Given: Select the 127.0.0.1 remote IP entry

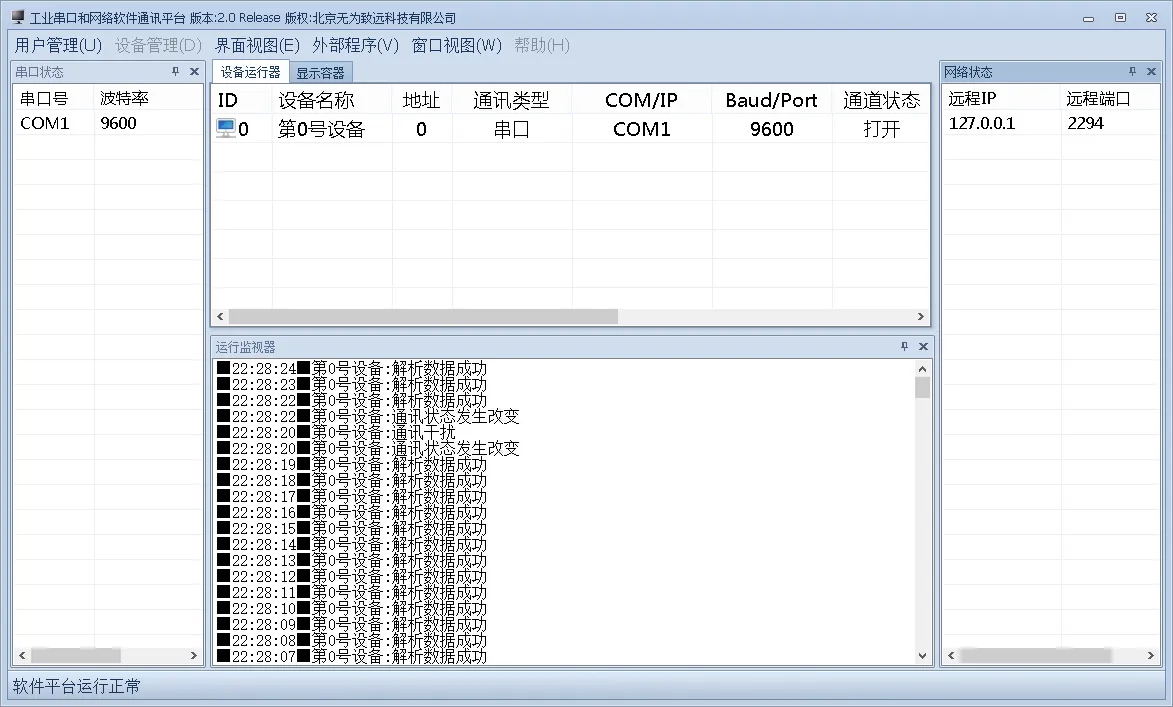Looking at the screenshot, I should click(981, 123).
